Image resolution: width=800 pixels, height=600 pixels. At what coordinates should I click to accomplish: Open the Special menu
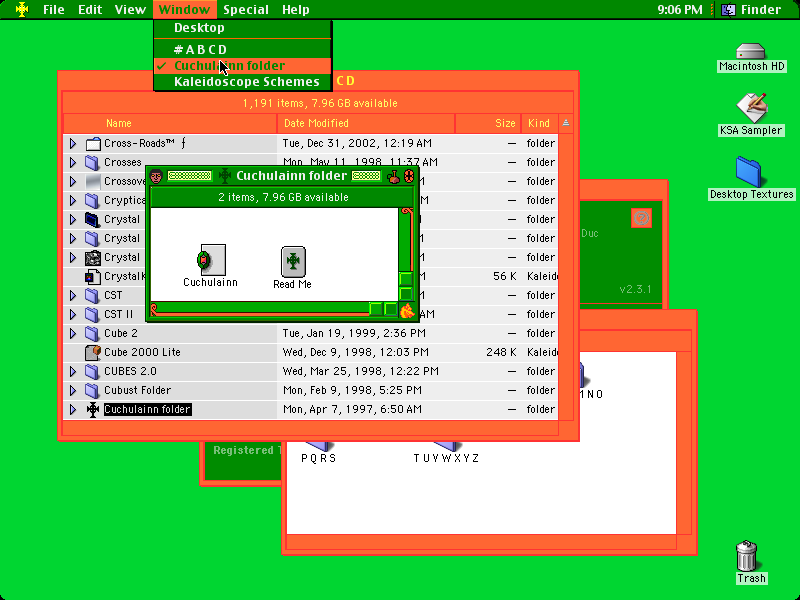[x=246, y=9]
